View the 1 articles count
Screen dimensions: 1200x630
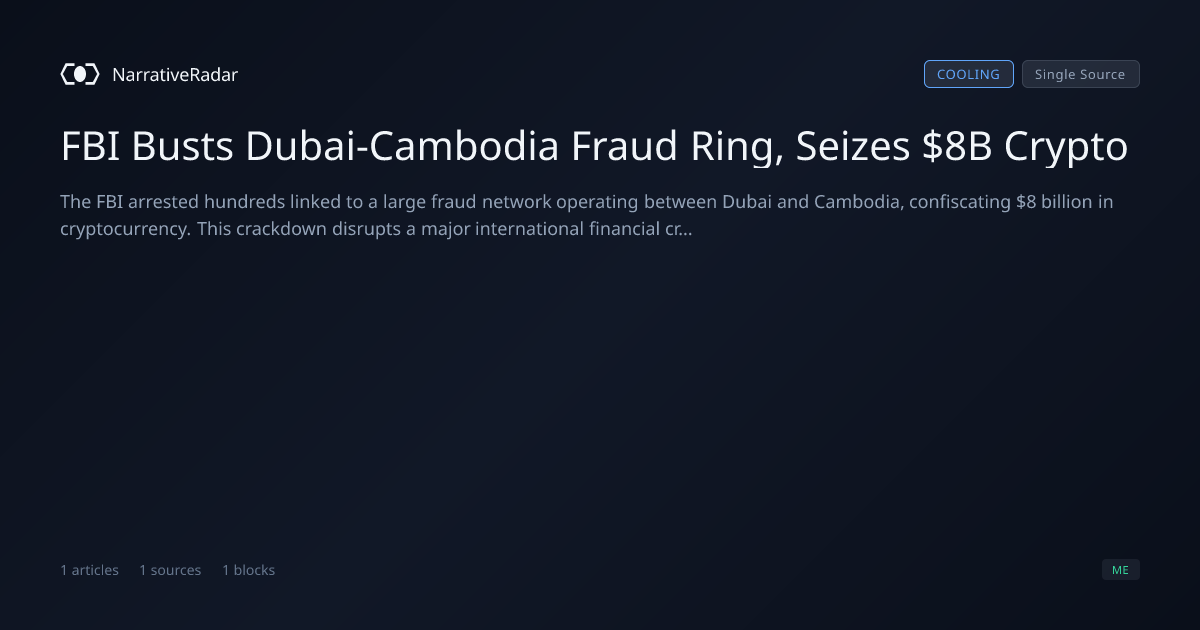pos(89,570)
